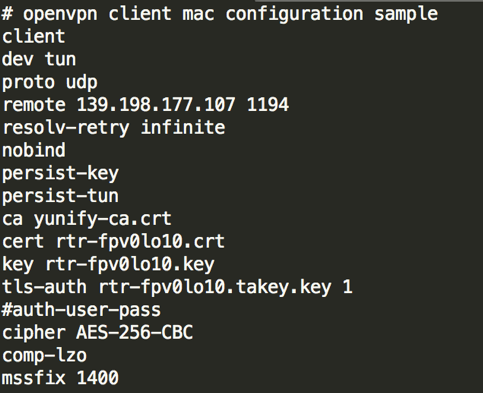Click the port number 1194
Image resolution: width=483 pixels, height=393 pixels.
(x=268, y=104)
